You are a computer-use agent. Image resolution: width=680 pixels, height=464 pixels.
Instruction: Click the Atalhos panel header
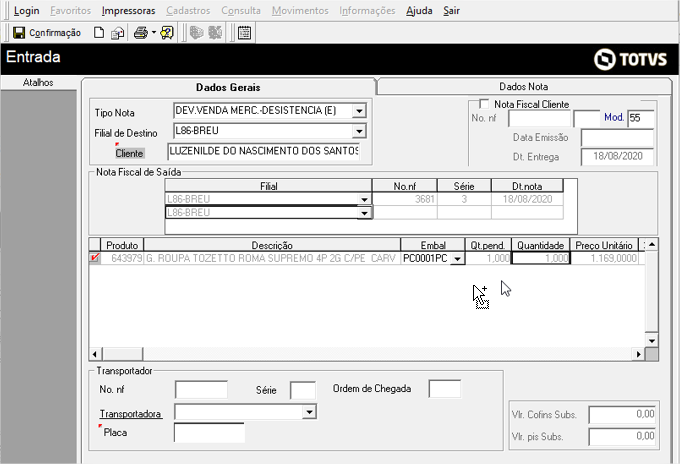point(38,82)
